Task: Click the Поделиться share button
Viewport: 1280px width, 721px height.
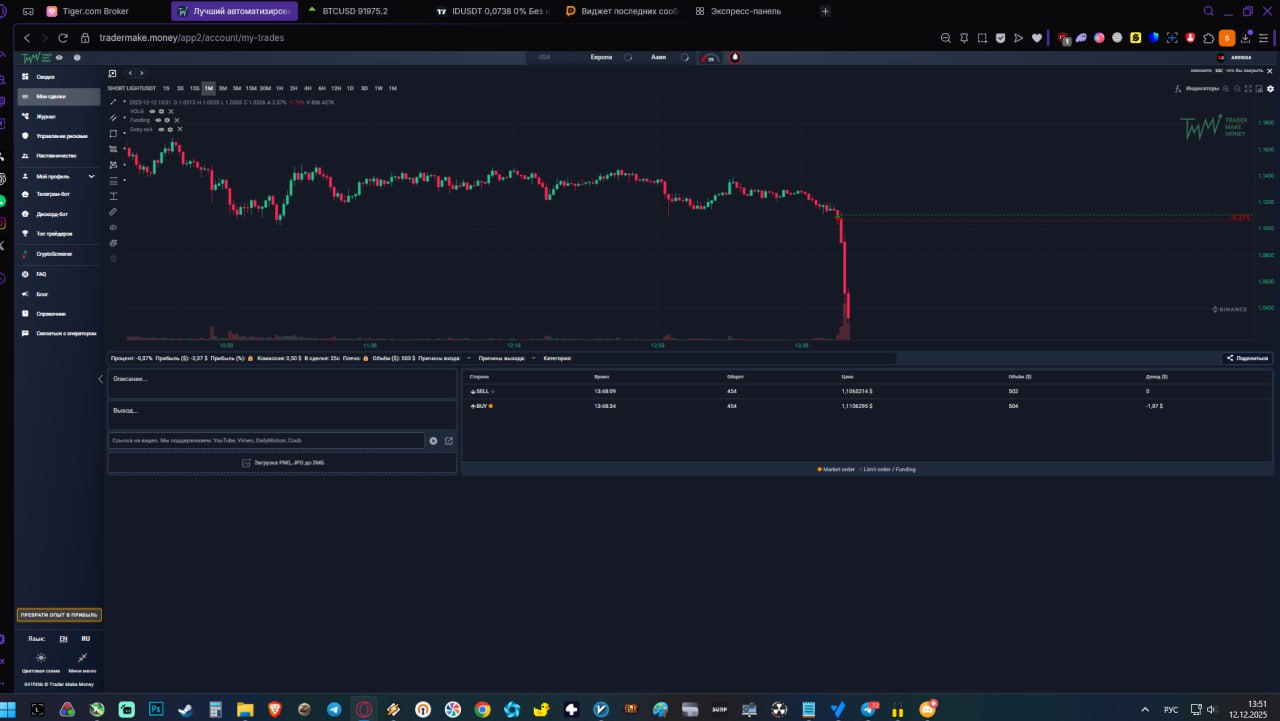Action: pyautogui.click(x=1247, y=358)
